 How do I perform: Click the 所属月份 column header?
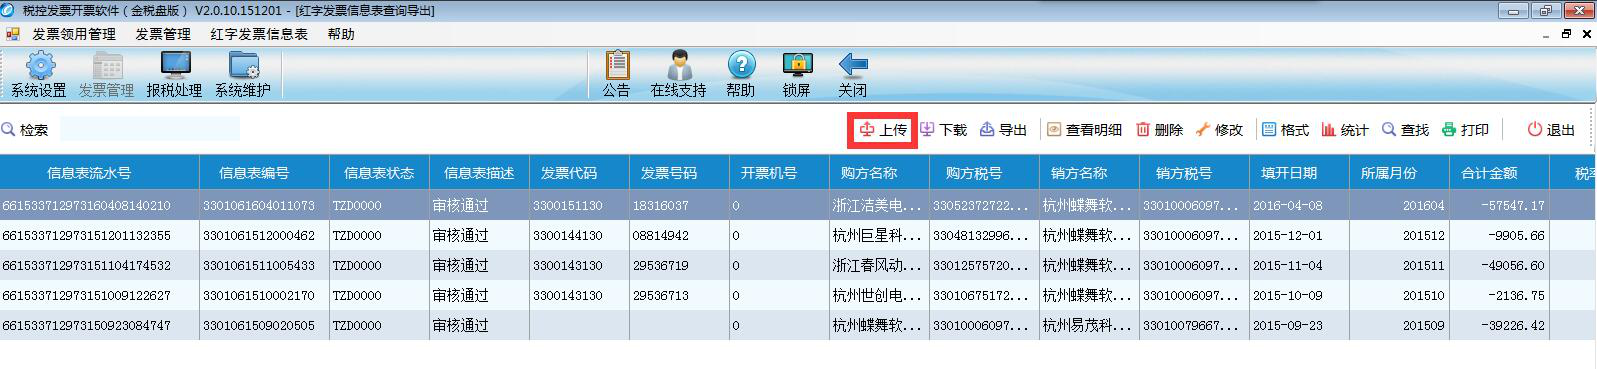pos(1400,173)
